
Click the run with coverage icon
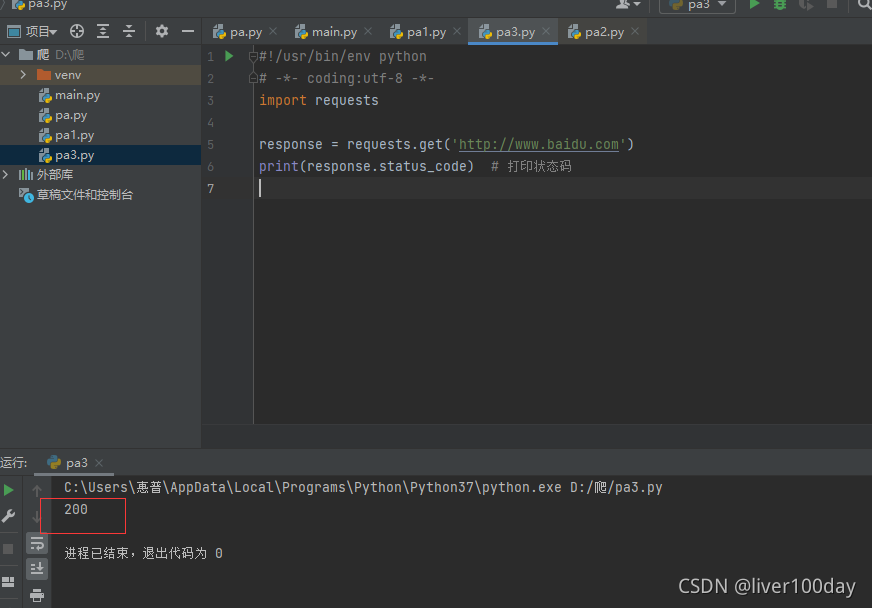(x=806, y=4)
